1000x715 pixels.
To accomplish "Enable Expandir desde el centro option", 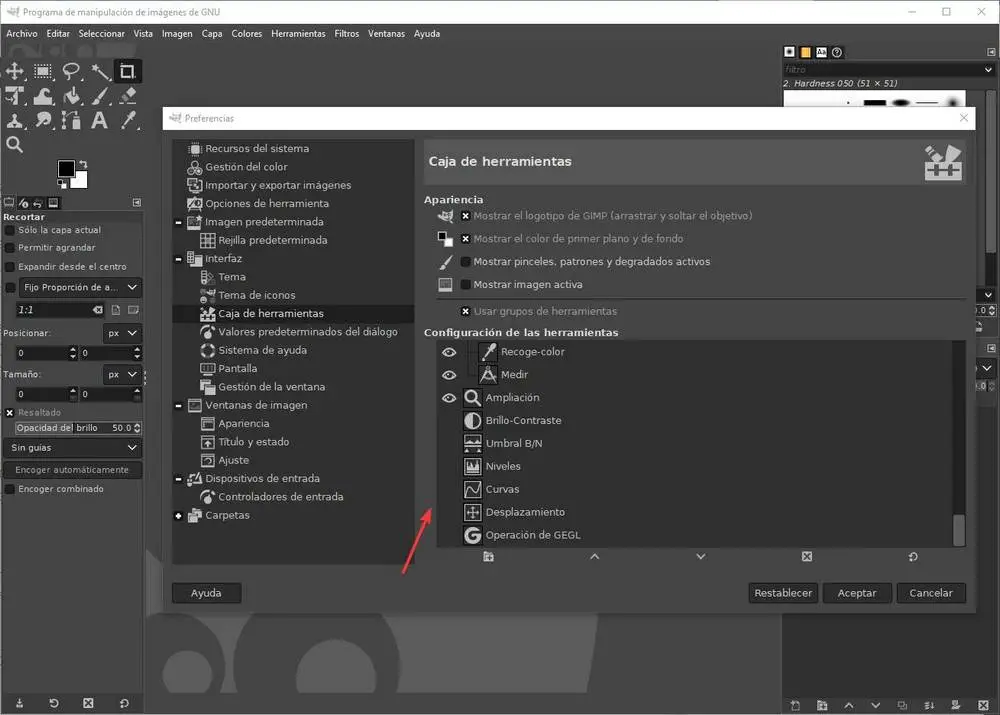I will tap(10, 267).
